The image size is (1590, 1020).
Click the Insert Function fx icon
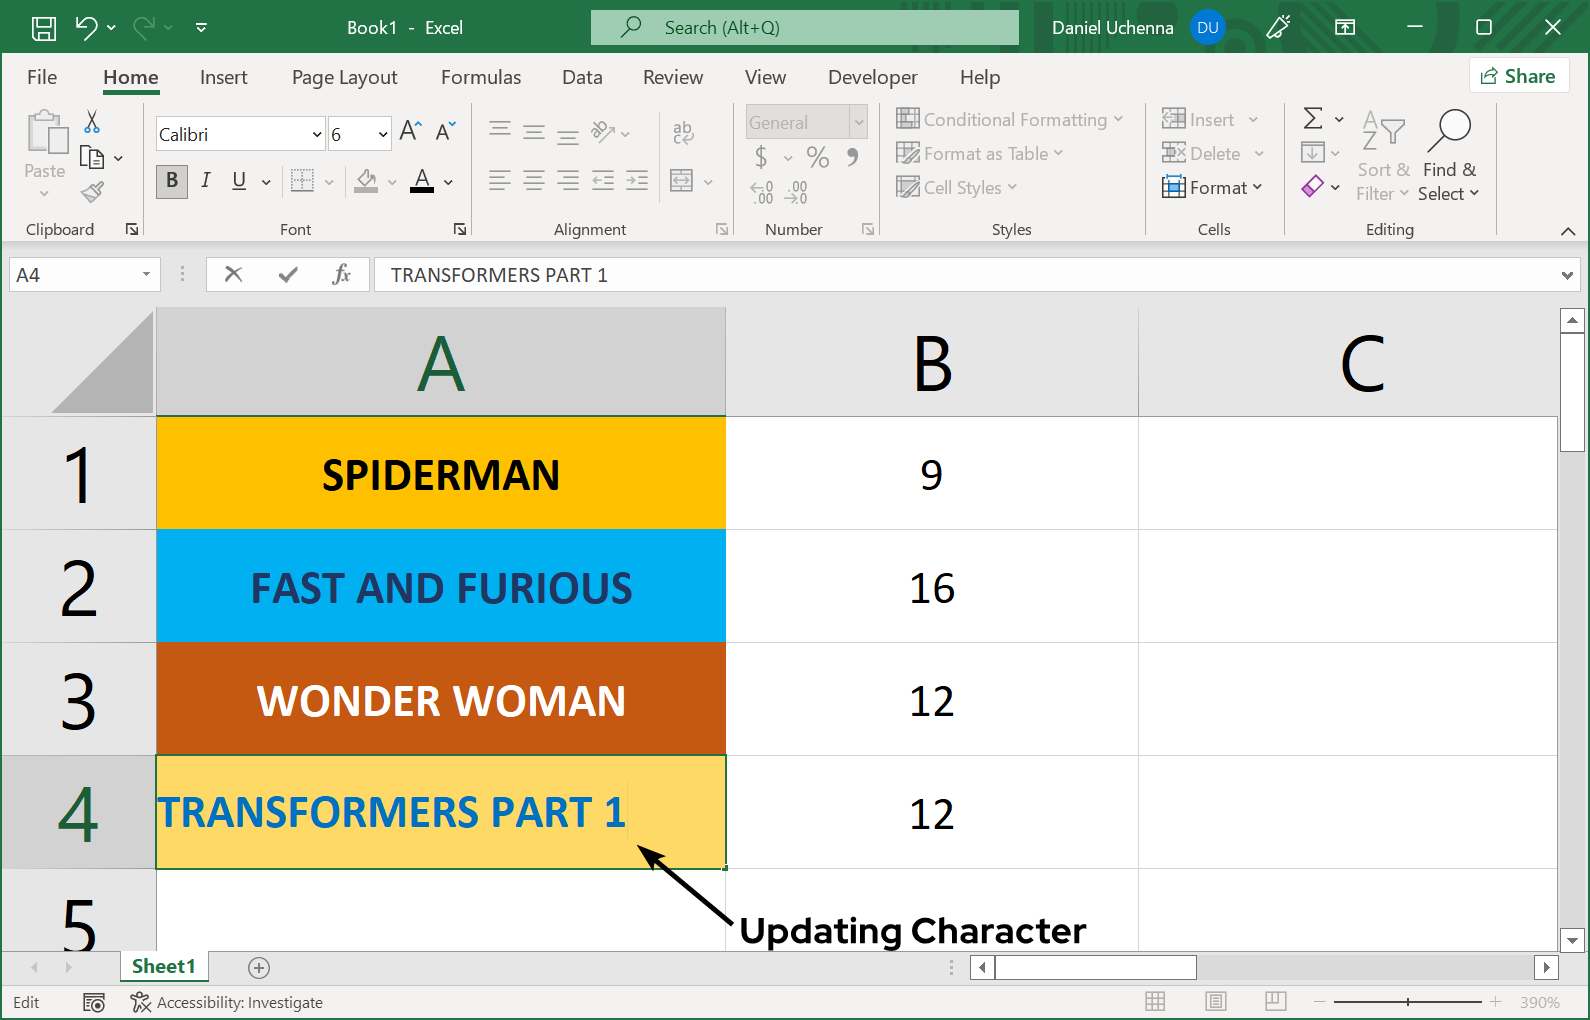[342, 274]
